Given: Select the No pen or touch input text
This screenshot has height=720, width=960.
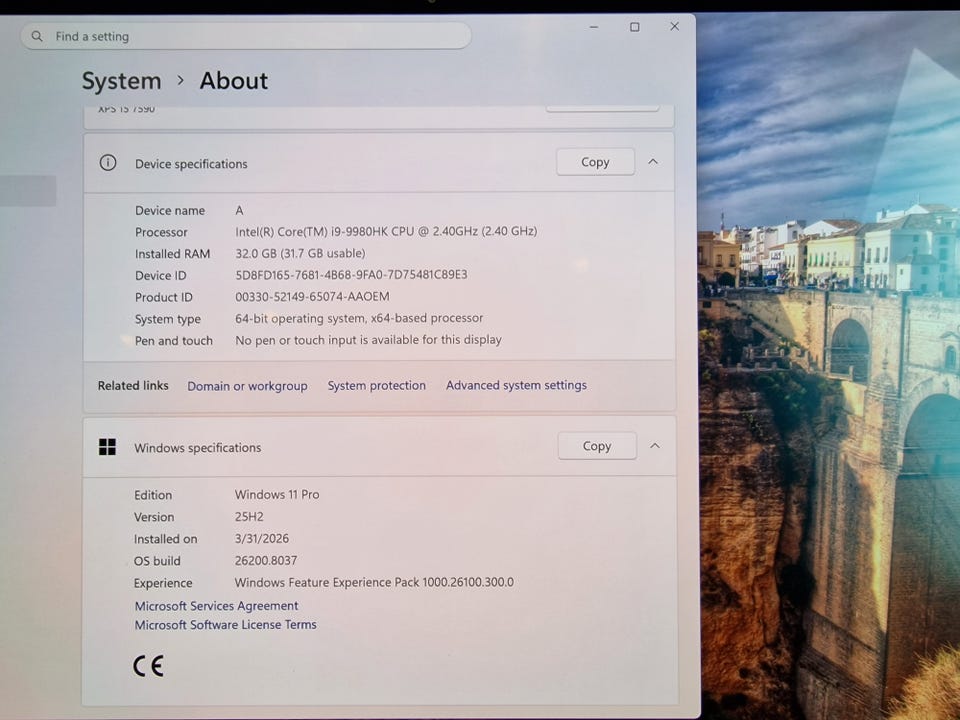Looking at the screenshot, I should [369, 340].
